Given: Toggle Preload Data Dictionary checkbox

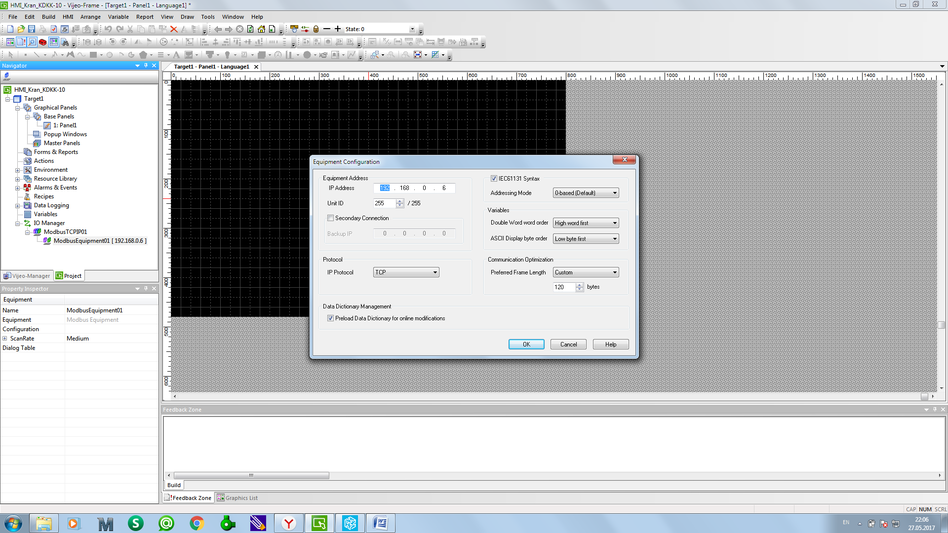Looking at the screenshot, I should pos(331,318).
